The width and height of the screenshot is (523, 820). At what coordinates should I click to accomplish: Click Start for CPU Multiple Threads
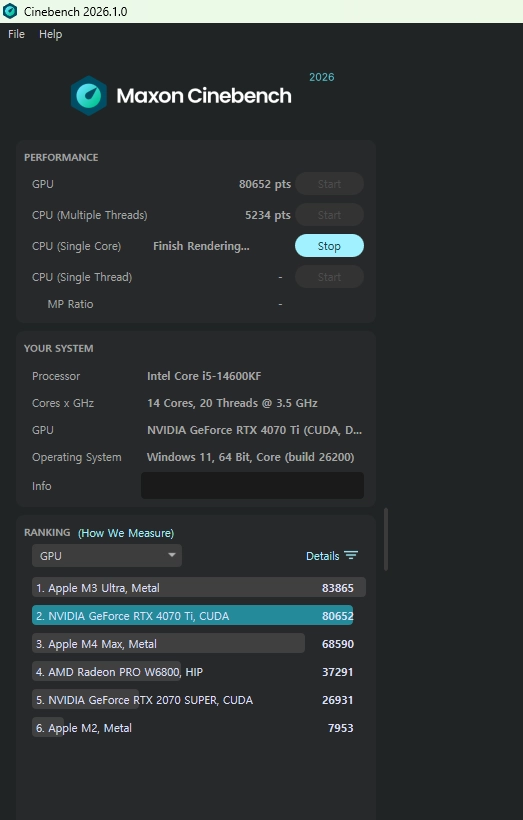[329, 215]
